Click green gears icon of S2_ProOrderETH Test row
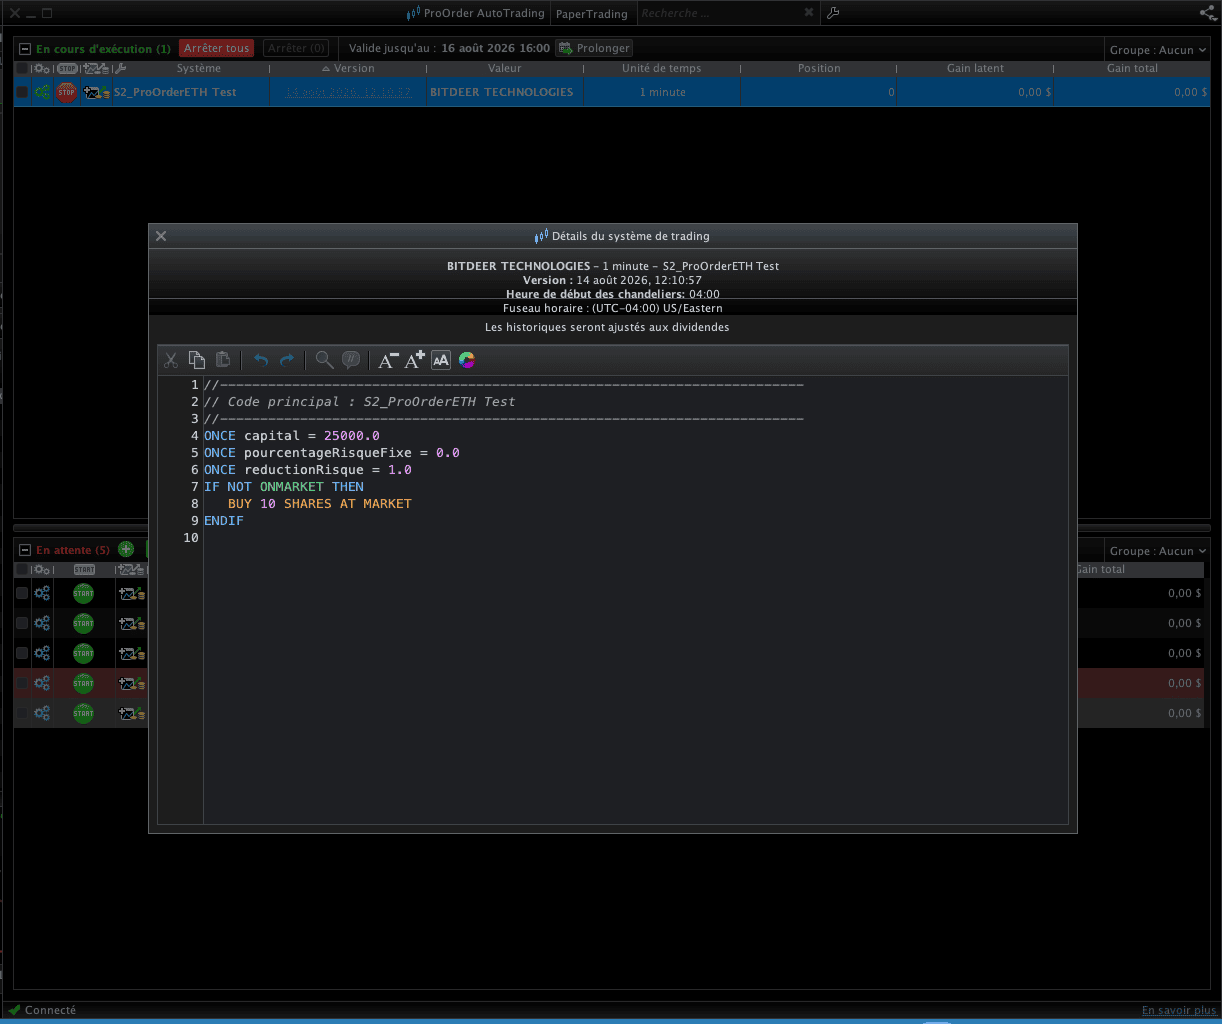 coord(42,92)
